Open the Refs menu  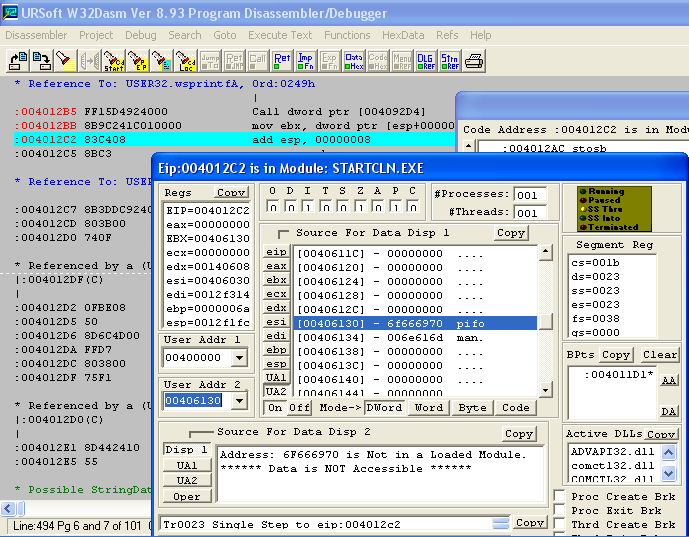[x=447, y=35]
